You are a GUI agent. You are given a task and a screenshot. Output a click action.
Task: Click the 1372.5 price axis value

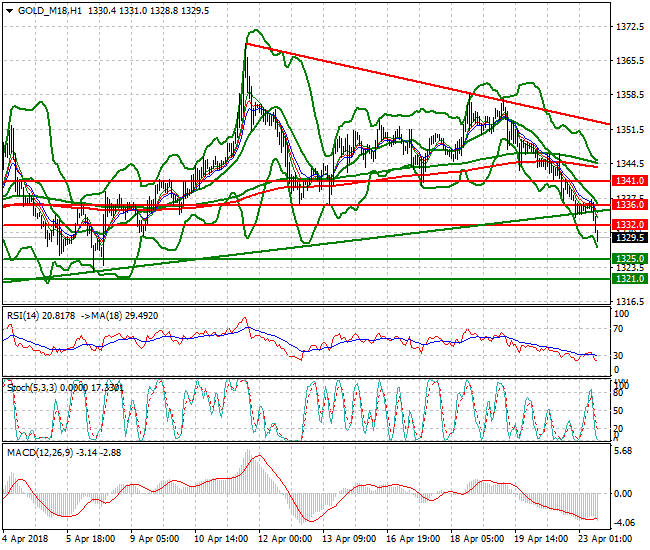pos(630,27)
